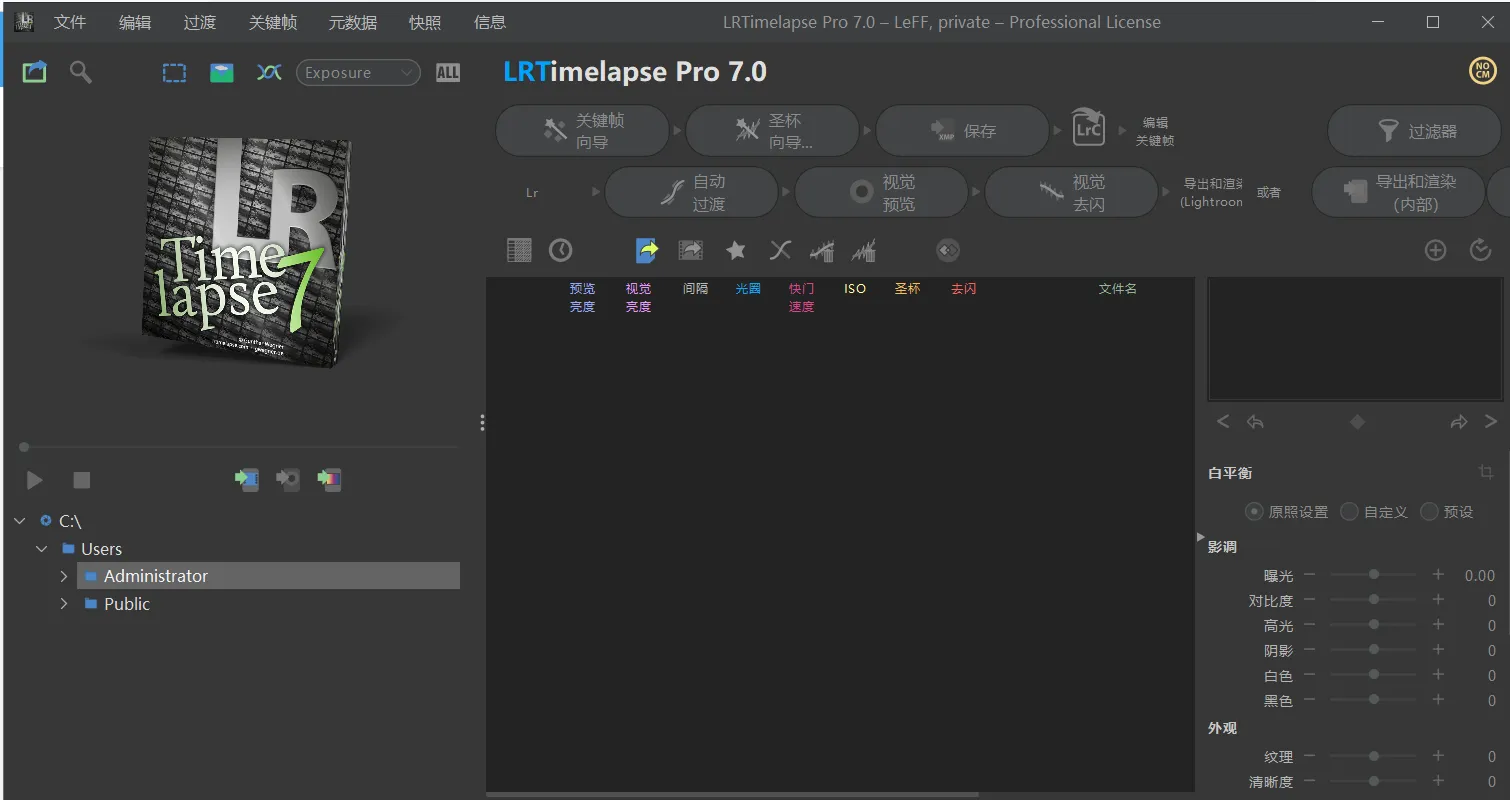Open the 文件 menu
1510x800 pixels.
[70, 22]
